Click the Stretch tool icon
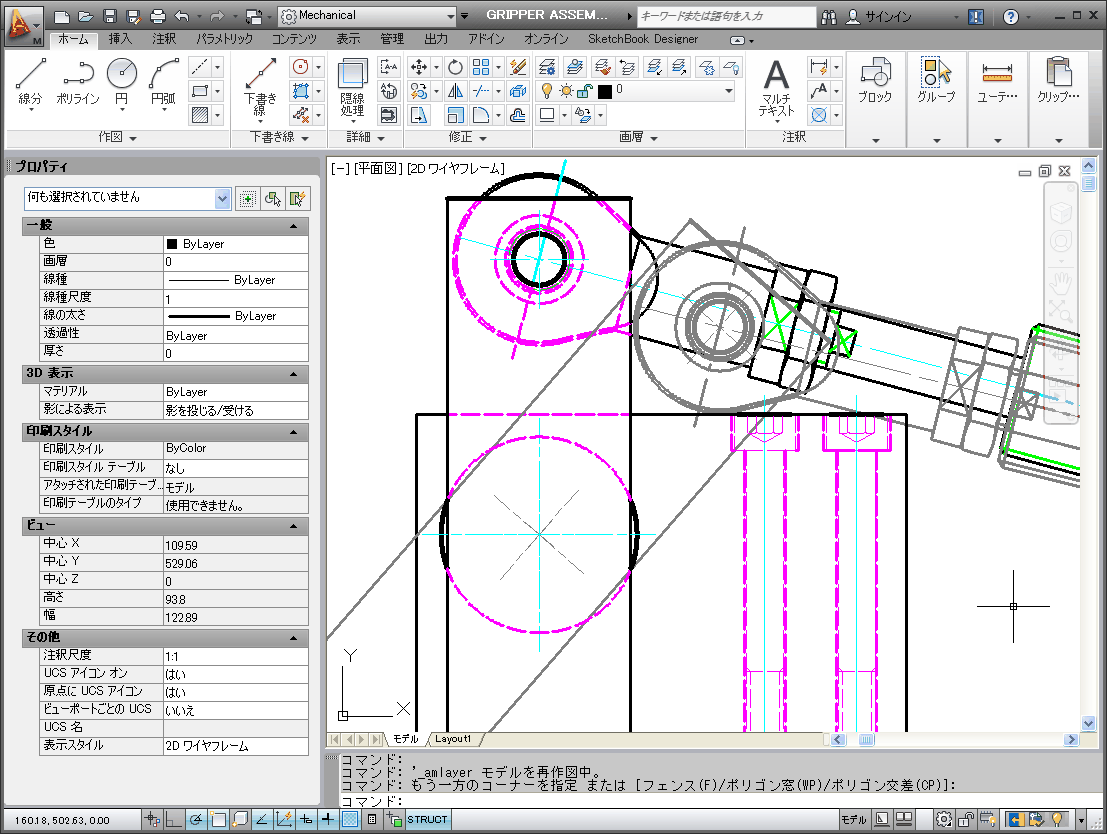 click(x=419, y=115)
